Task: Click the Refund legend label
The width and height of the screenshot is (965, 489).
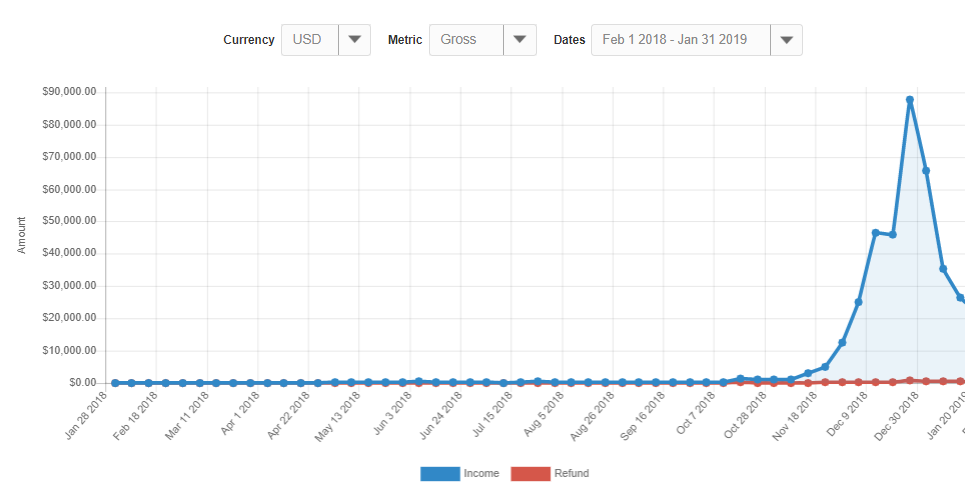Action: coord(571,473)
